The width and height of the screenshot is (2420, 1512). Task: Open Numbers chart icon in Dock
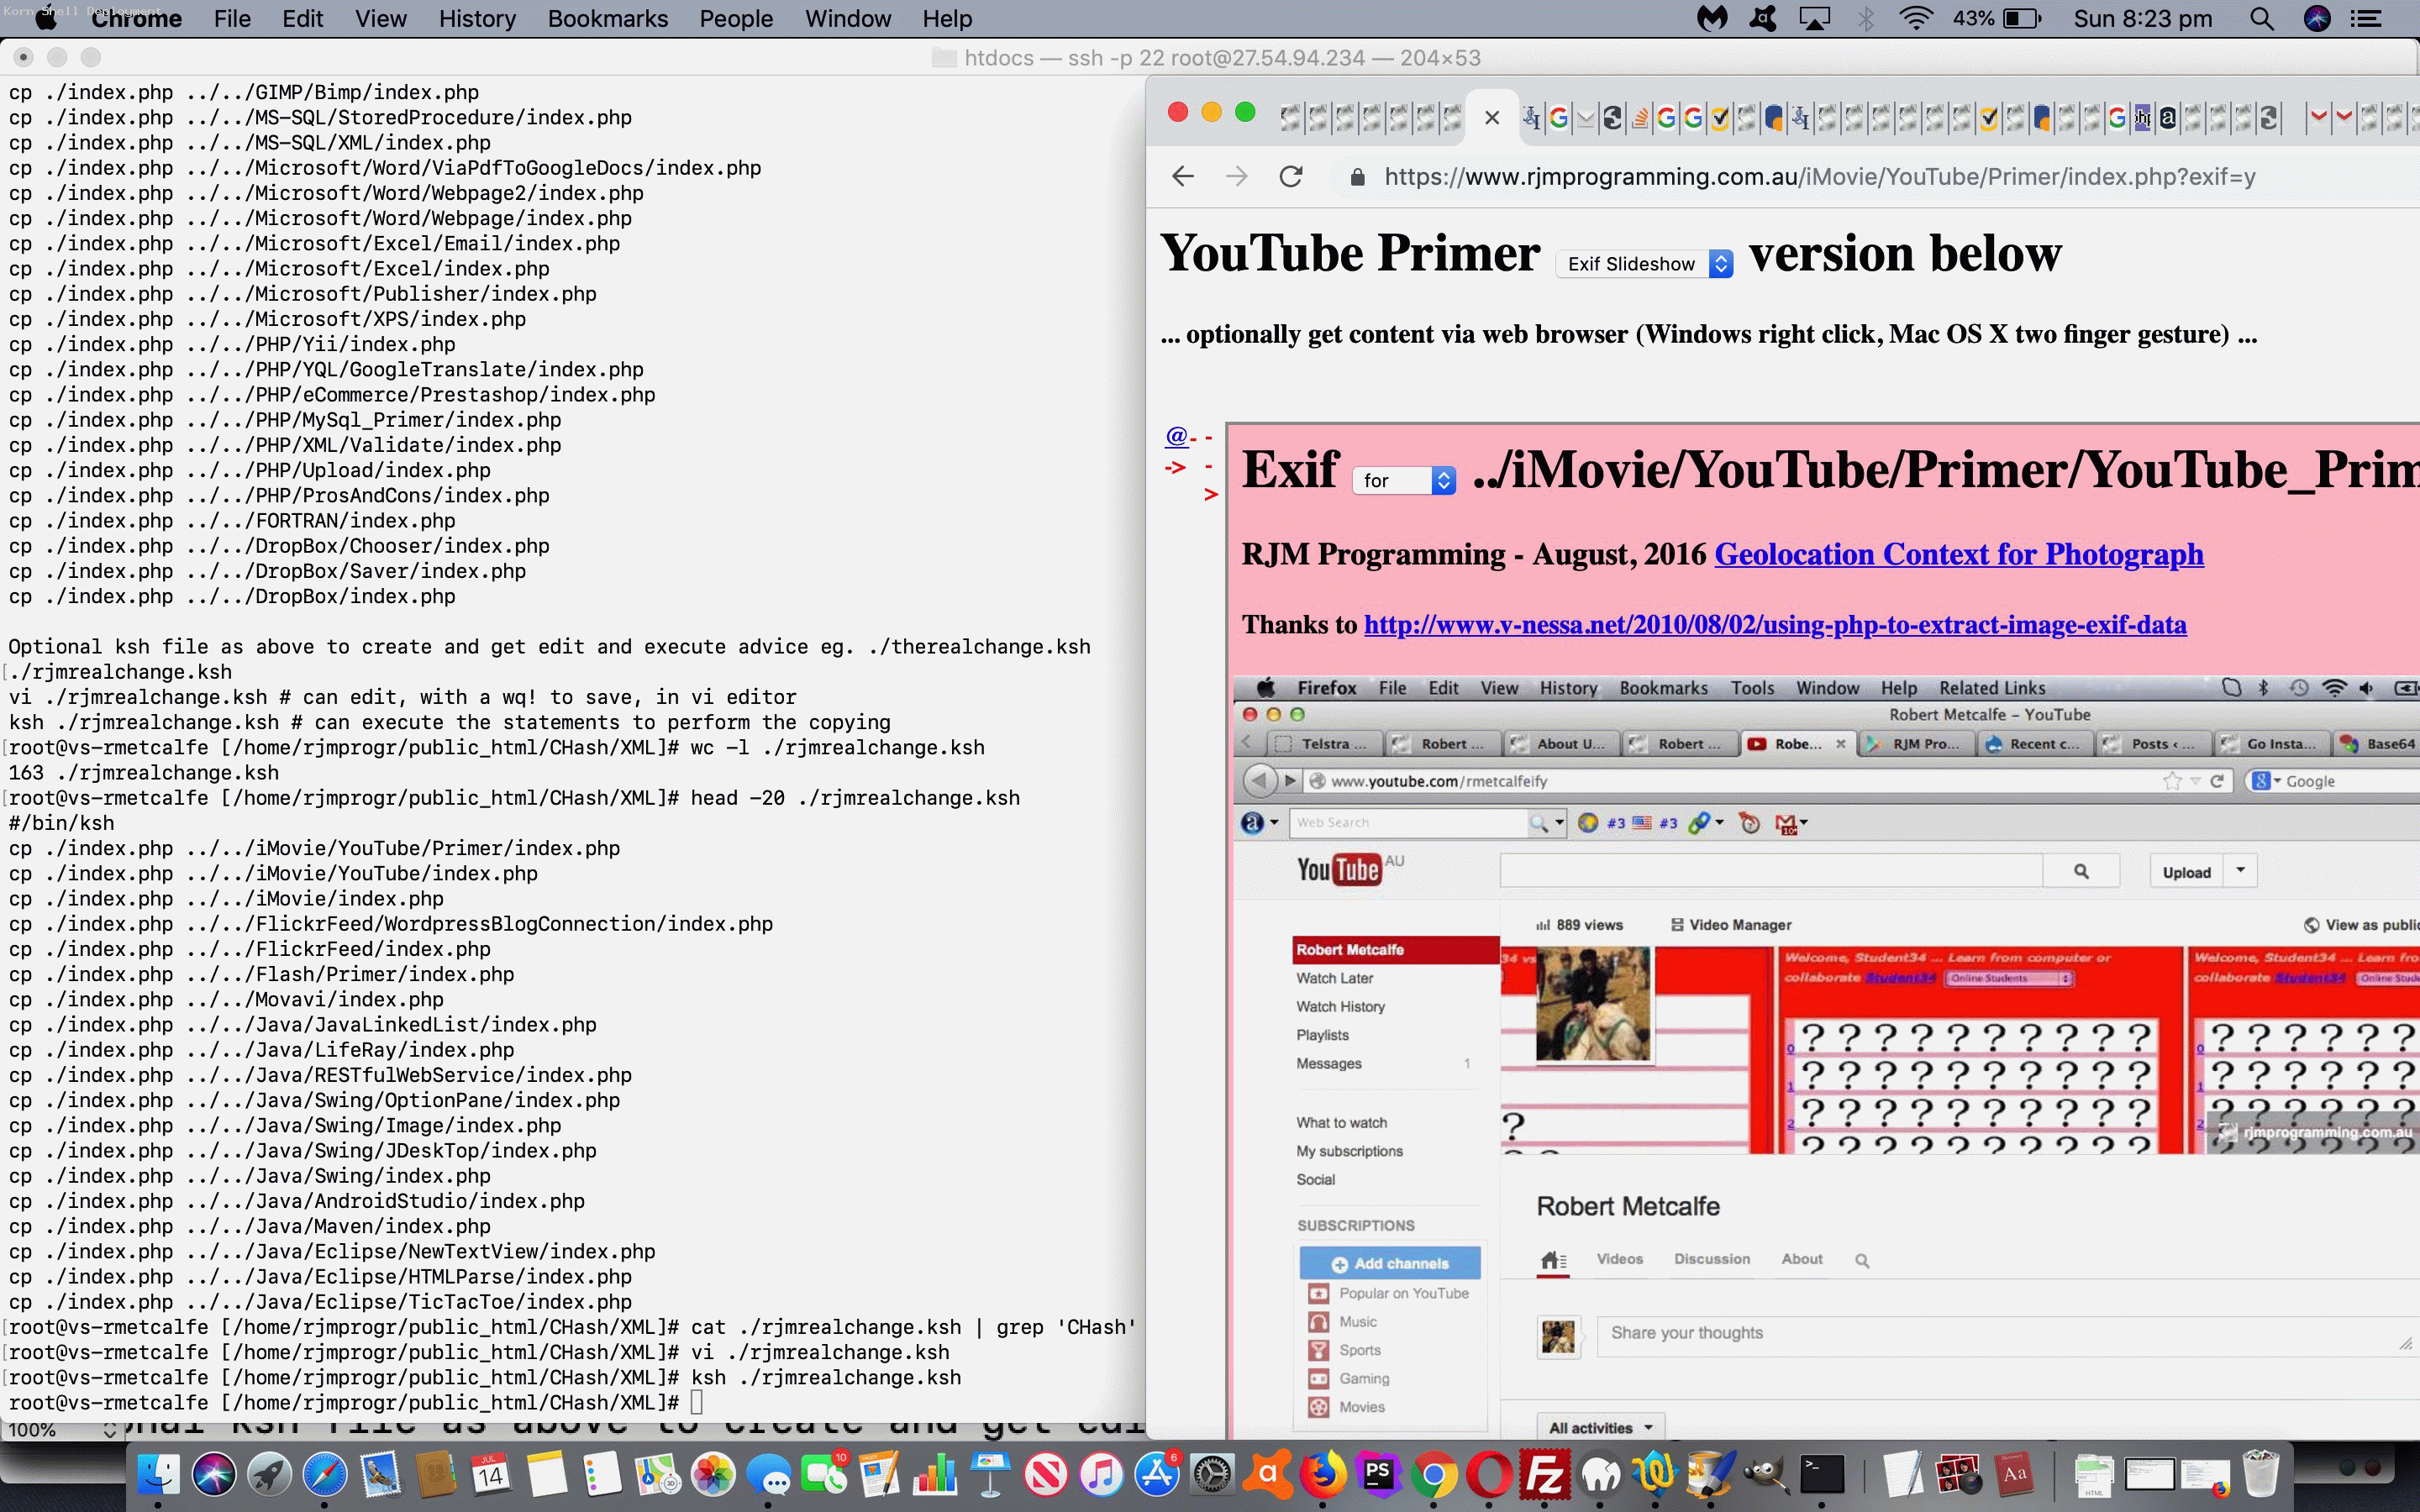coord(935,1474)
